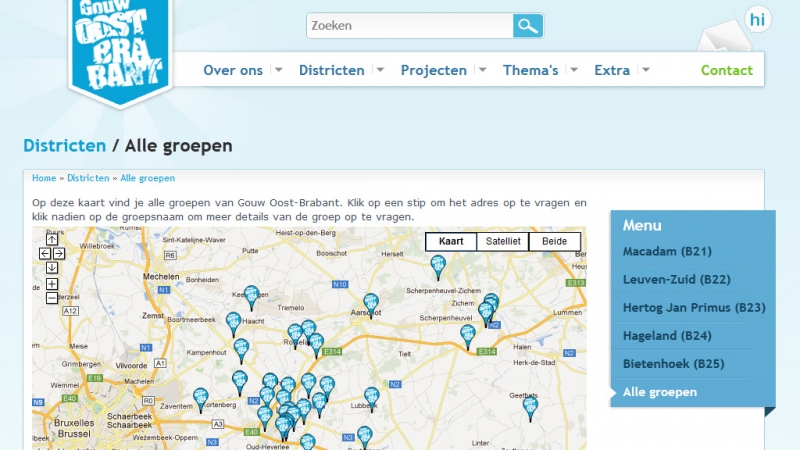Pan the map right arrow
The image size is (800, 450).
pyautogui.click(x=59, y=253)
